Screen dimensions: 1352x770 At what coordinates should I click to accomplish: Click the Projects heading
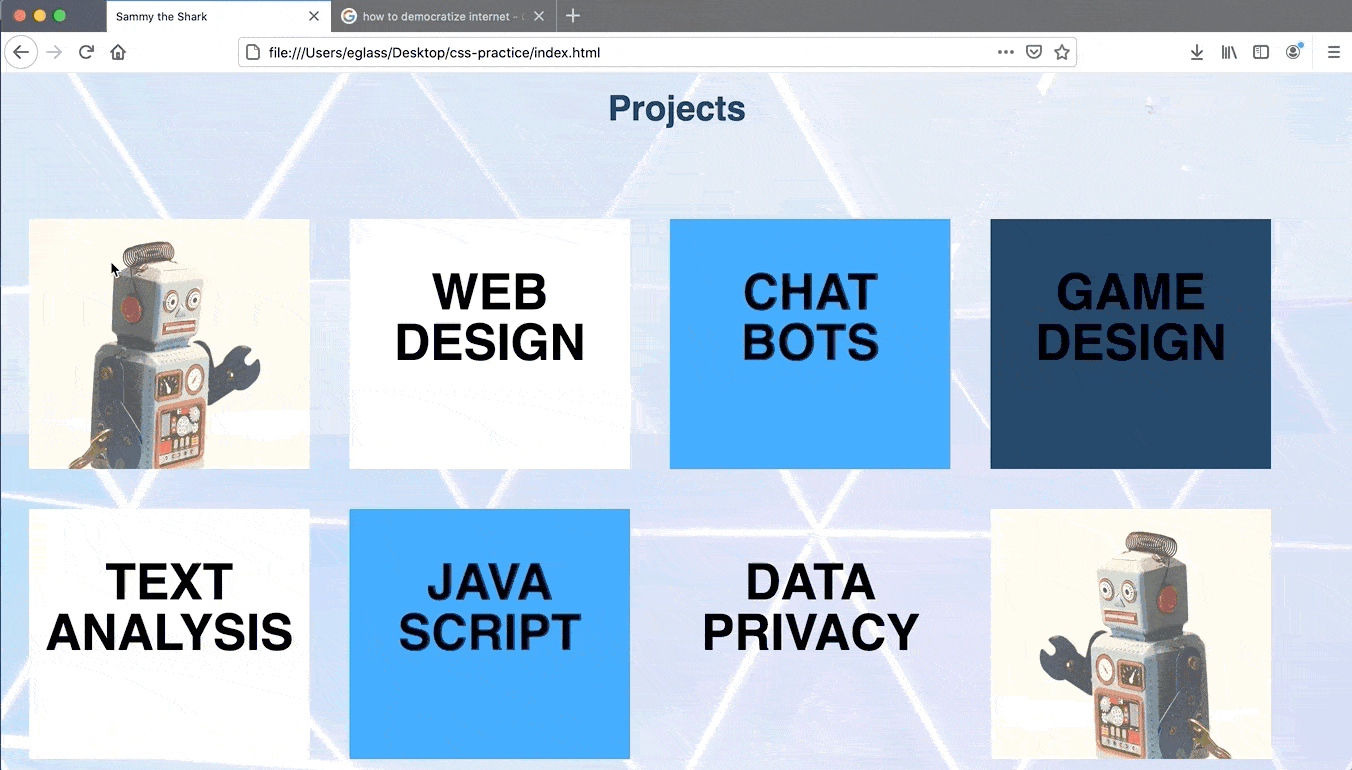[677, 109]
